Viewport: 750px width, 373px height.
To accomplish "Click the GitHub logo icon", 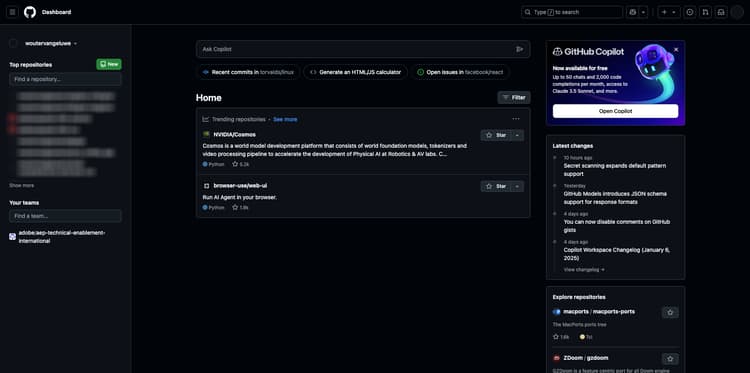I will [x=30, y=12].
